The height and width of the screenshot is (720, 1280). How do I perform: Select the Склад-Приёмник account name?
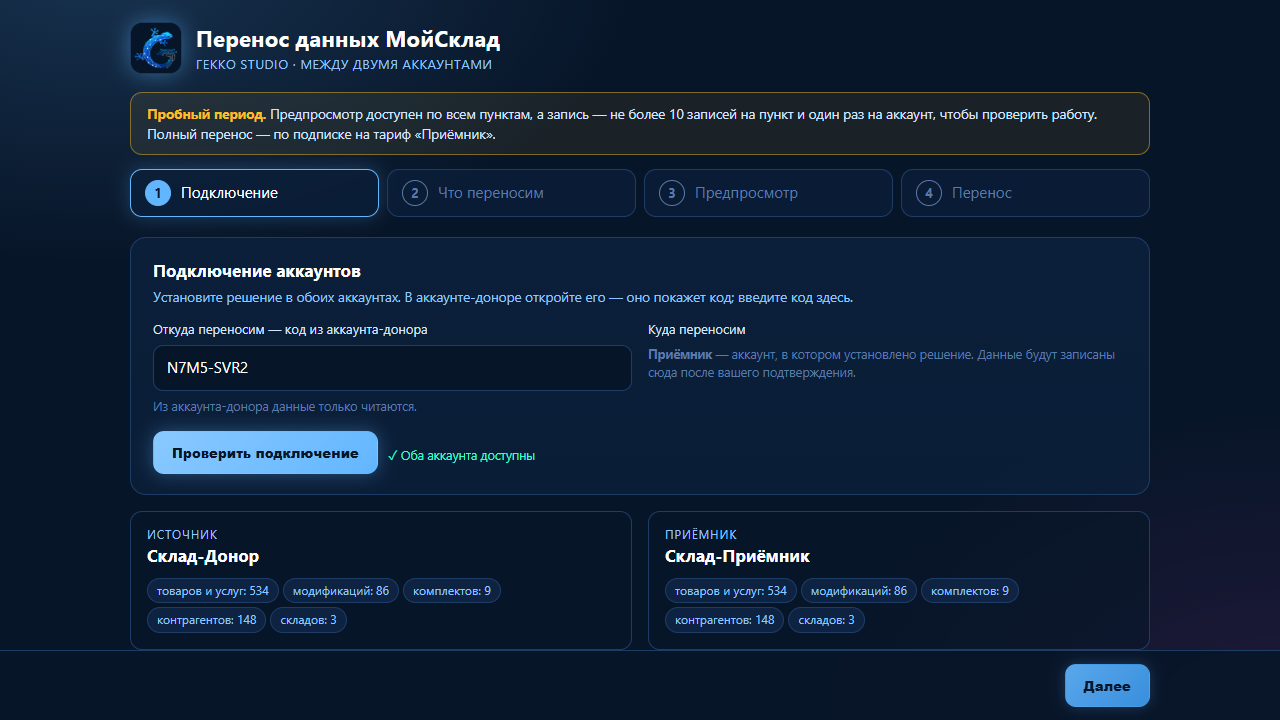737,556
